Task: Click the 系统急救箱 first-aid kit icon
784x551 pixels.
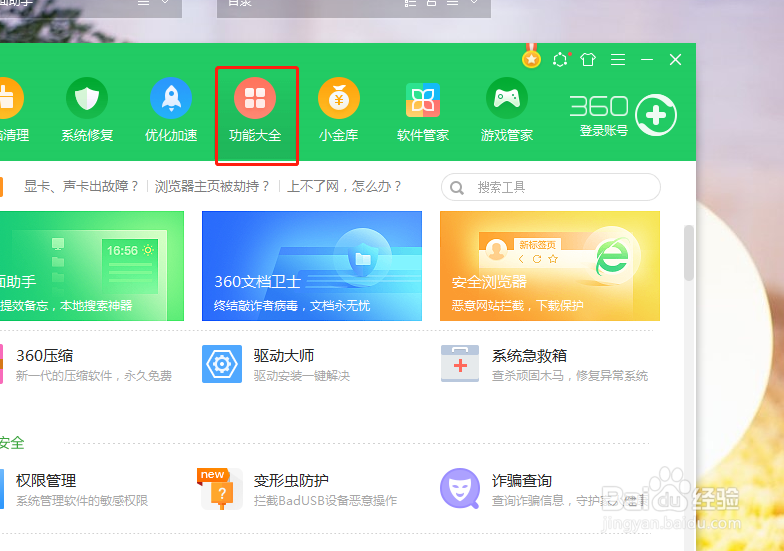Action: pyautogui.click(x=460, y=364)
